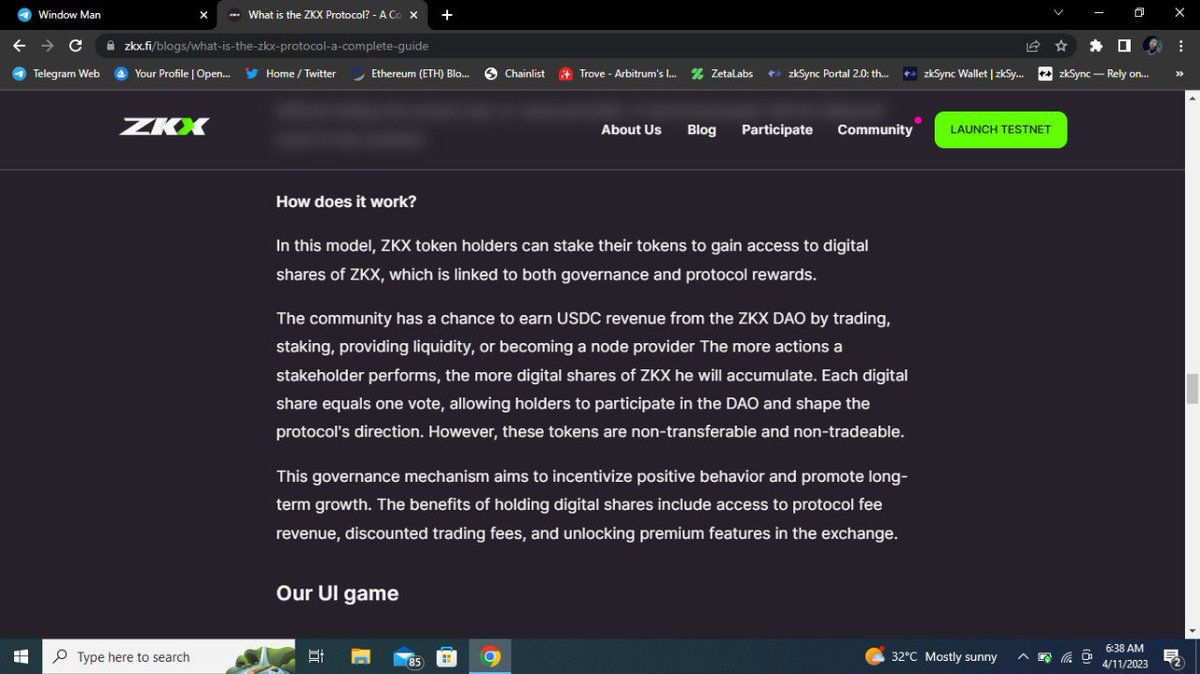Open a new browser tab
This screenshot has height=674, width=1200.
(446, 15)
